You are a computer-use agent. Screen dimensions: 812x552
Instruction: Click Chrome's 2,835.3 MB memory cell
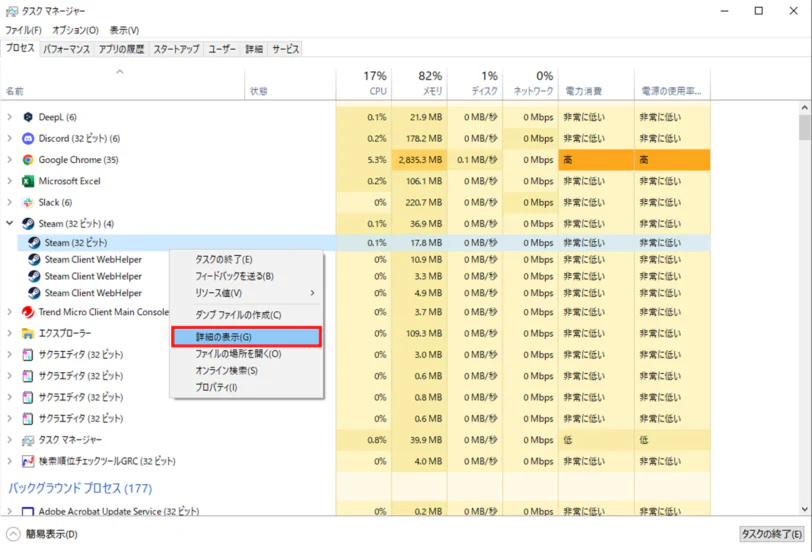click(419, 159)
